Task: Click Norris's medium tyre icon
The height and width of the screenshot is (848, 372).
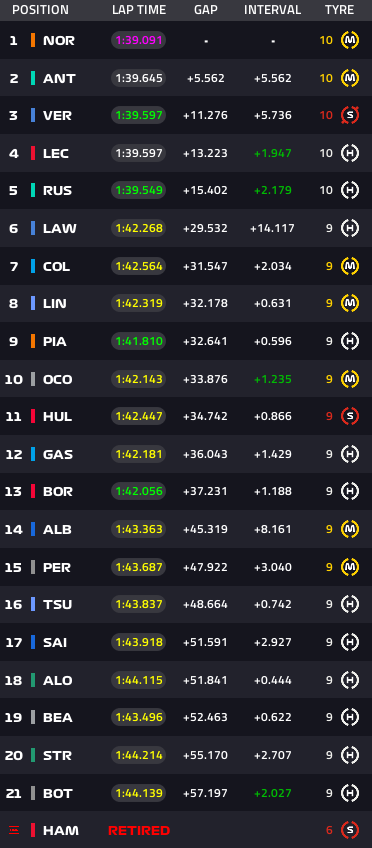Action: 350,40
